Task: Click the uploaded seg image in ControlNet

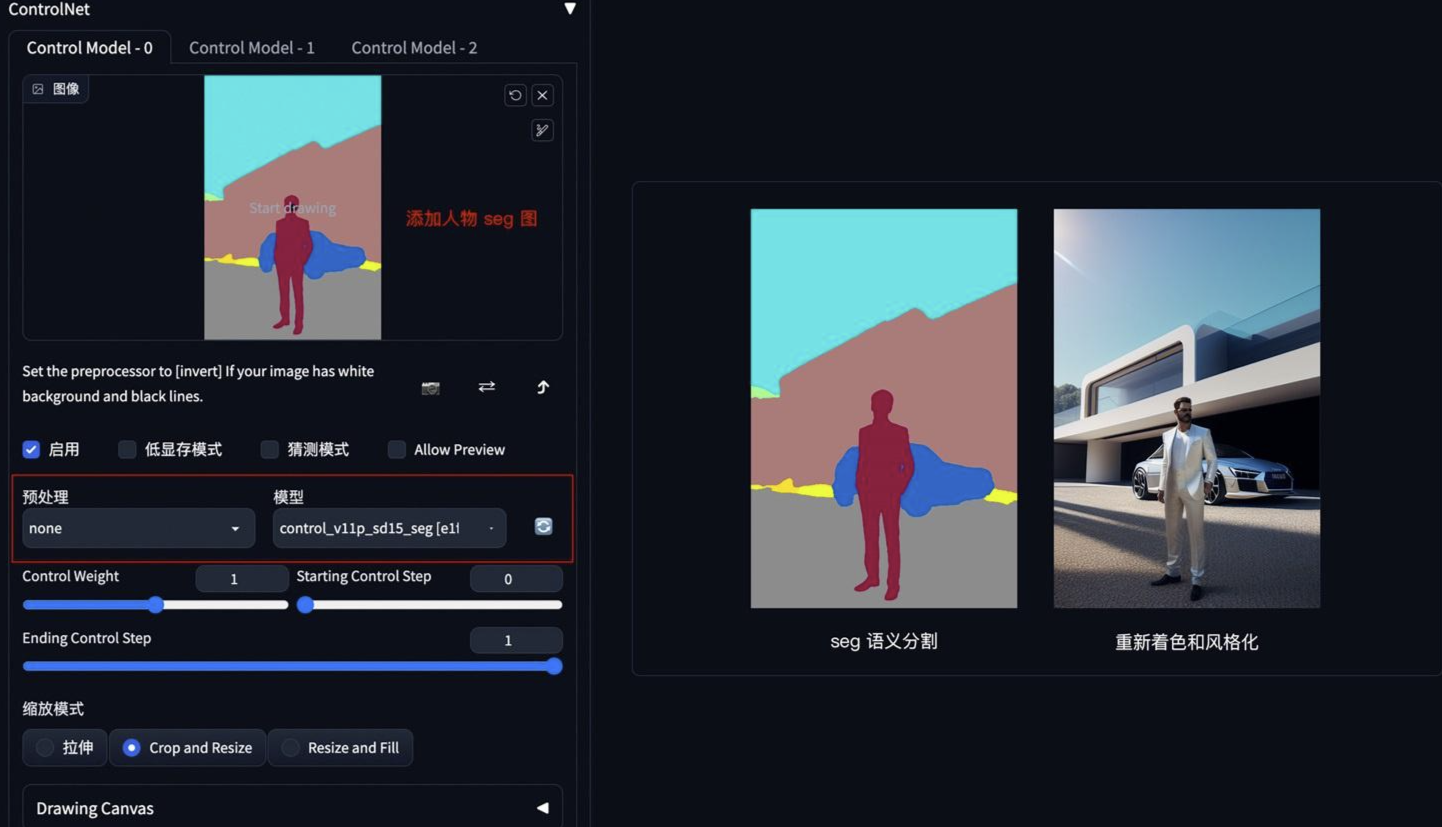Action: pyautogui.click(x=292, y=207)
